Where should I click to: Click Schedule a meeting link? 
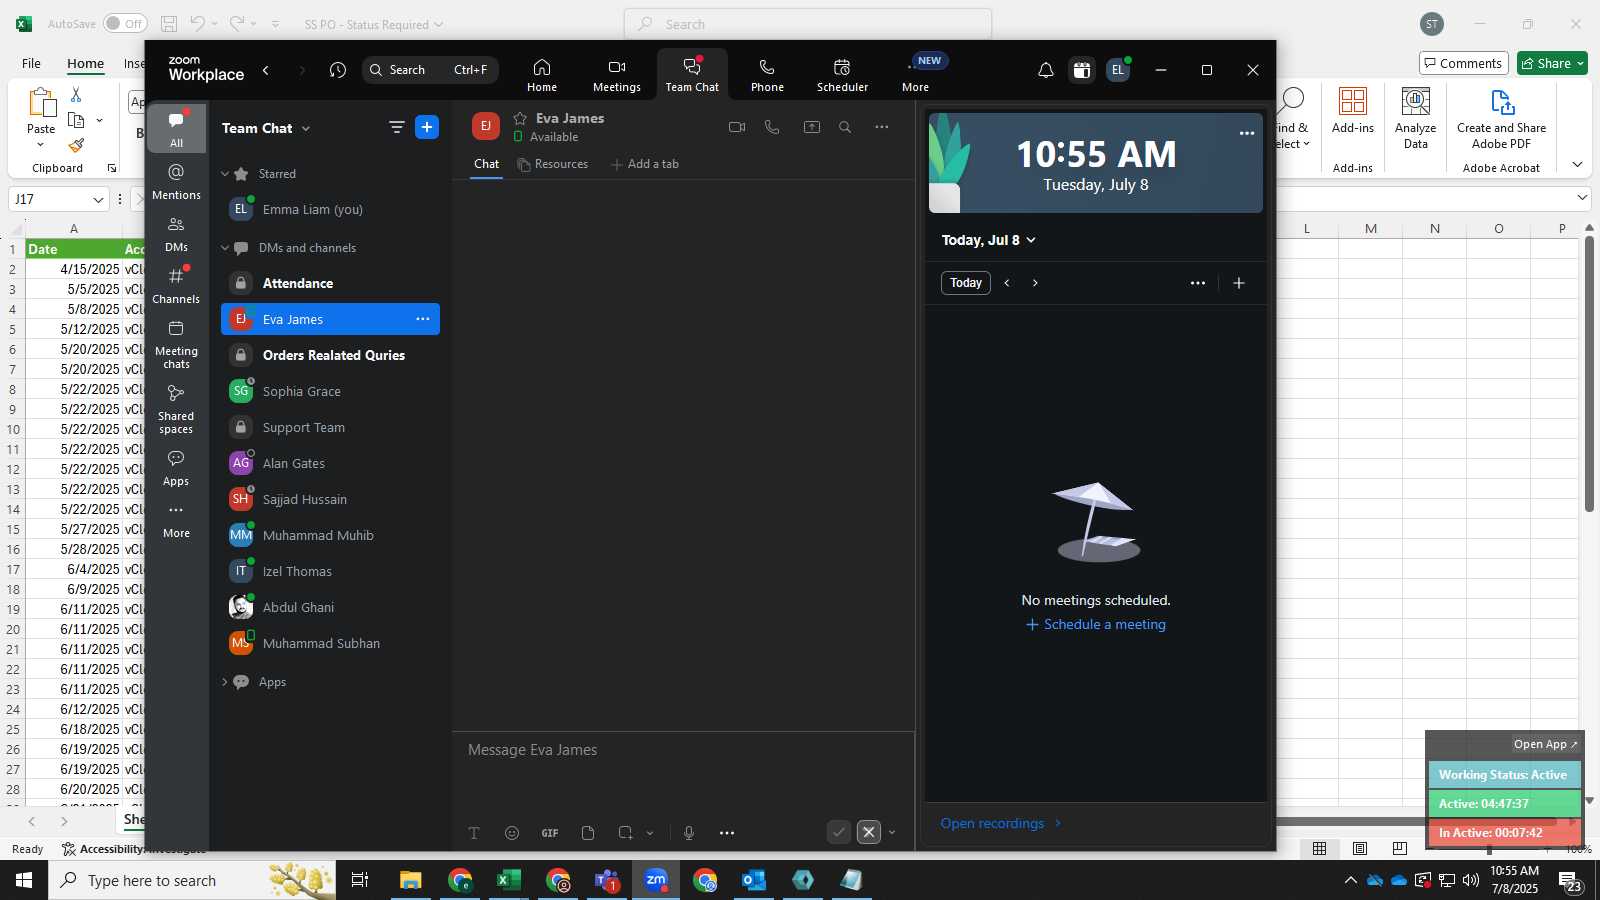1095,624
